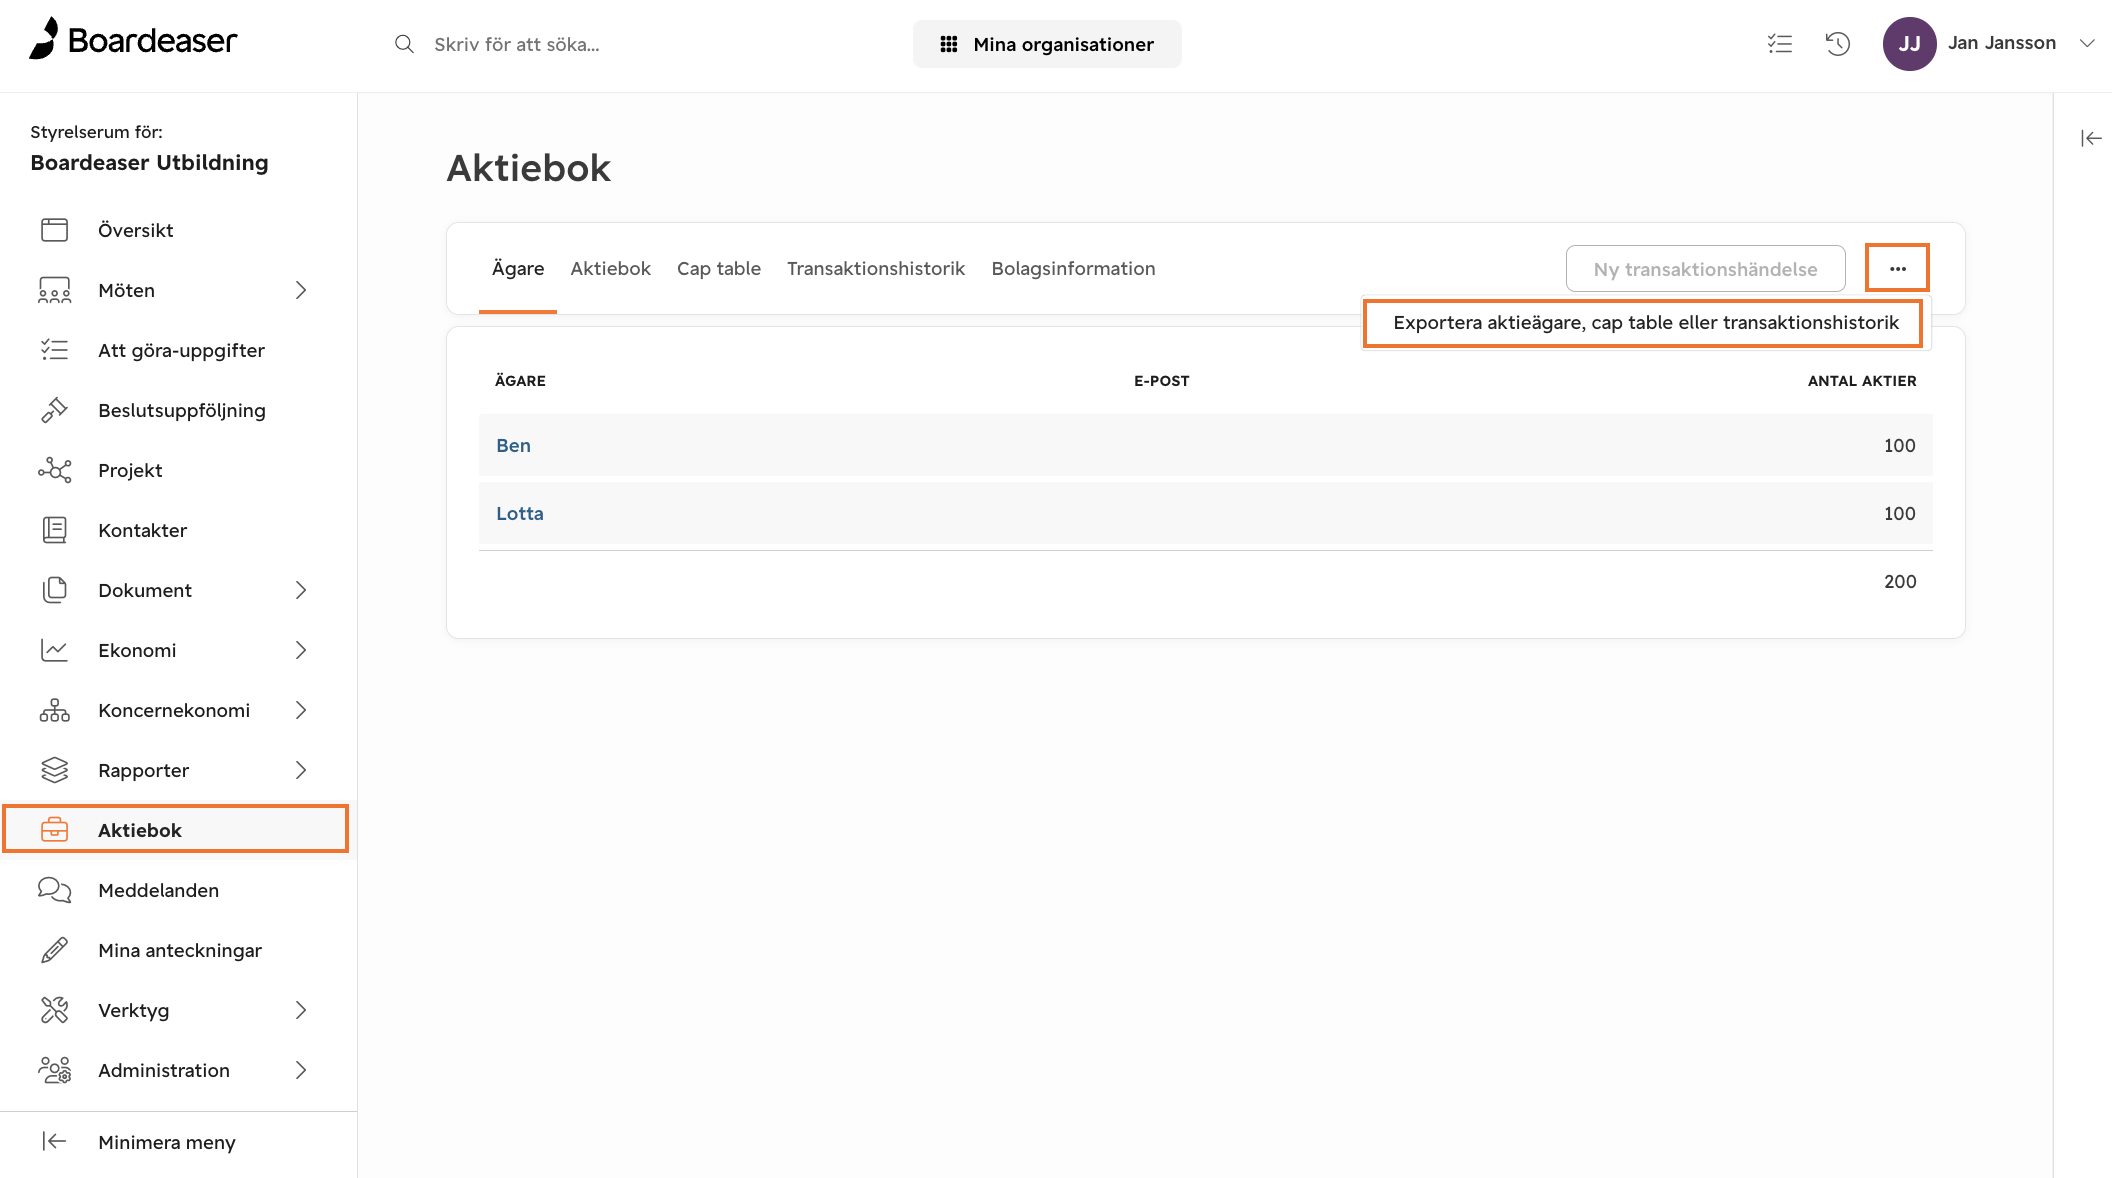Click the Administration users gear icon
Viewport: 2112px width, 1178px height.
point(54,1070)
